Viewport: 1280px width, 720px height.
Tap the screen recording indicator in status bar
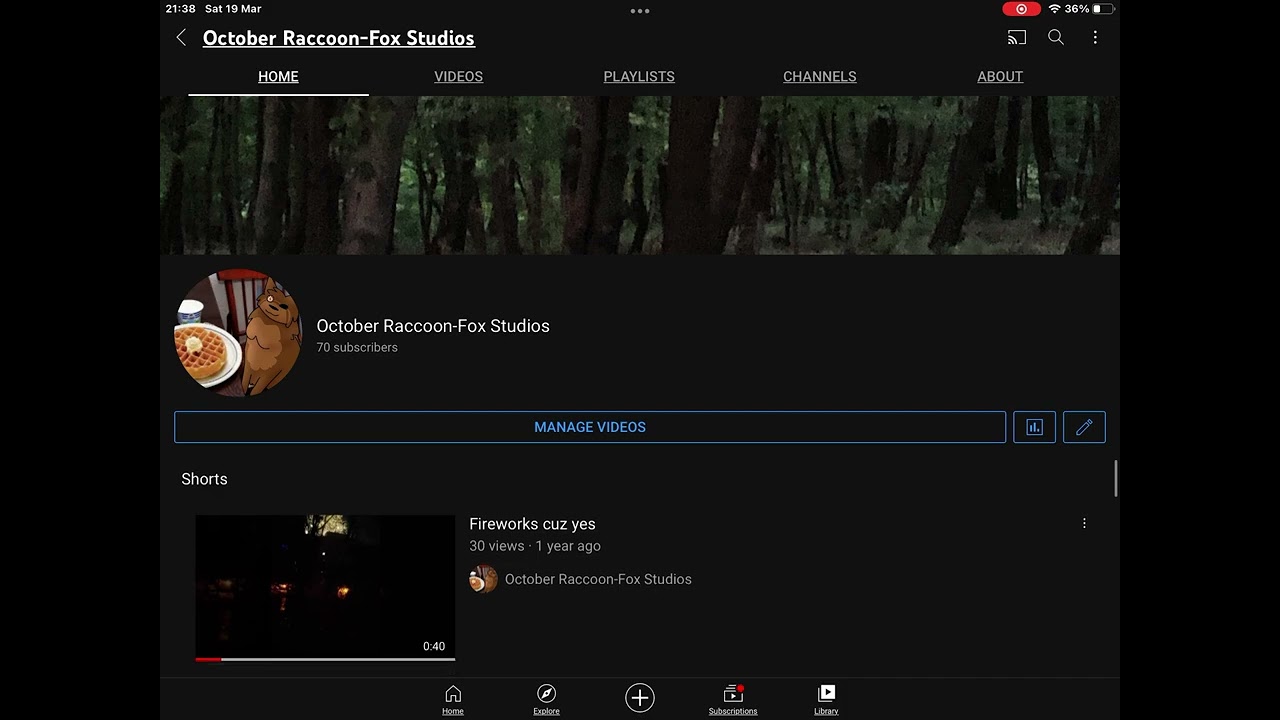[x=1021, y=9]
